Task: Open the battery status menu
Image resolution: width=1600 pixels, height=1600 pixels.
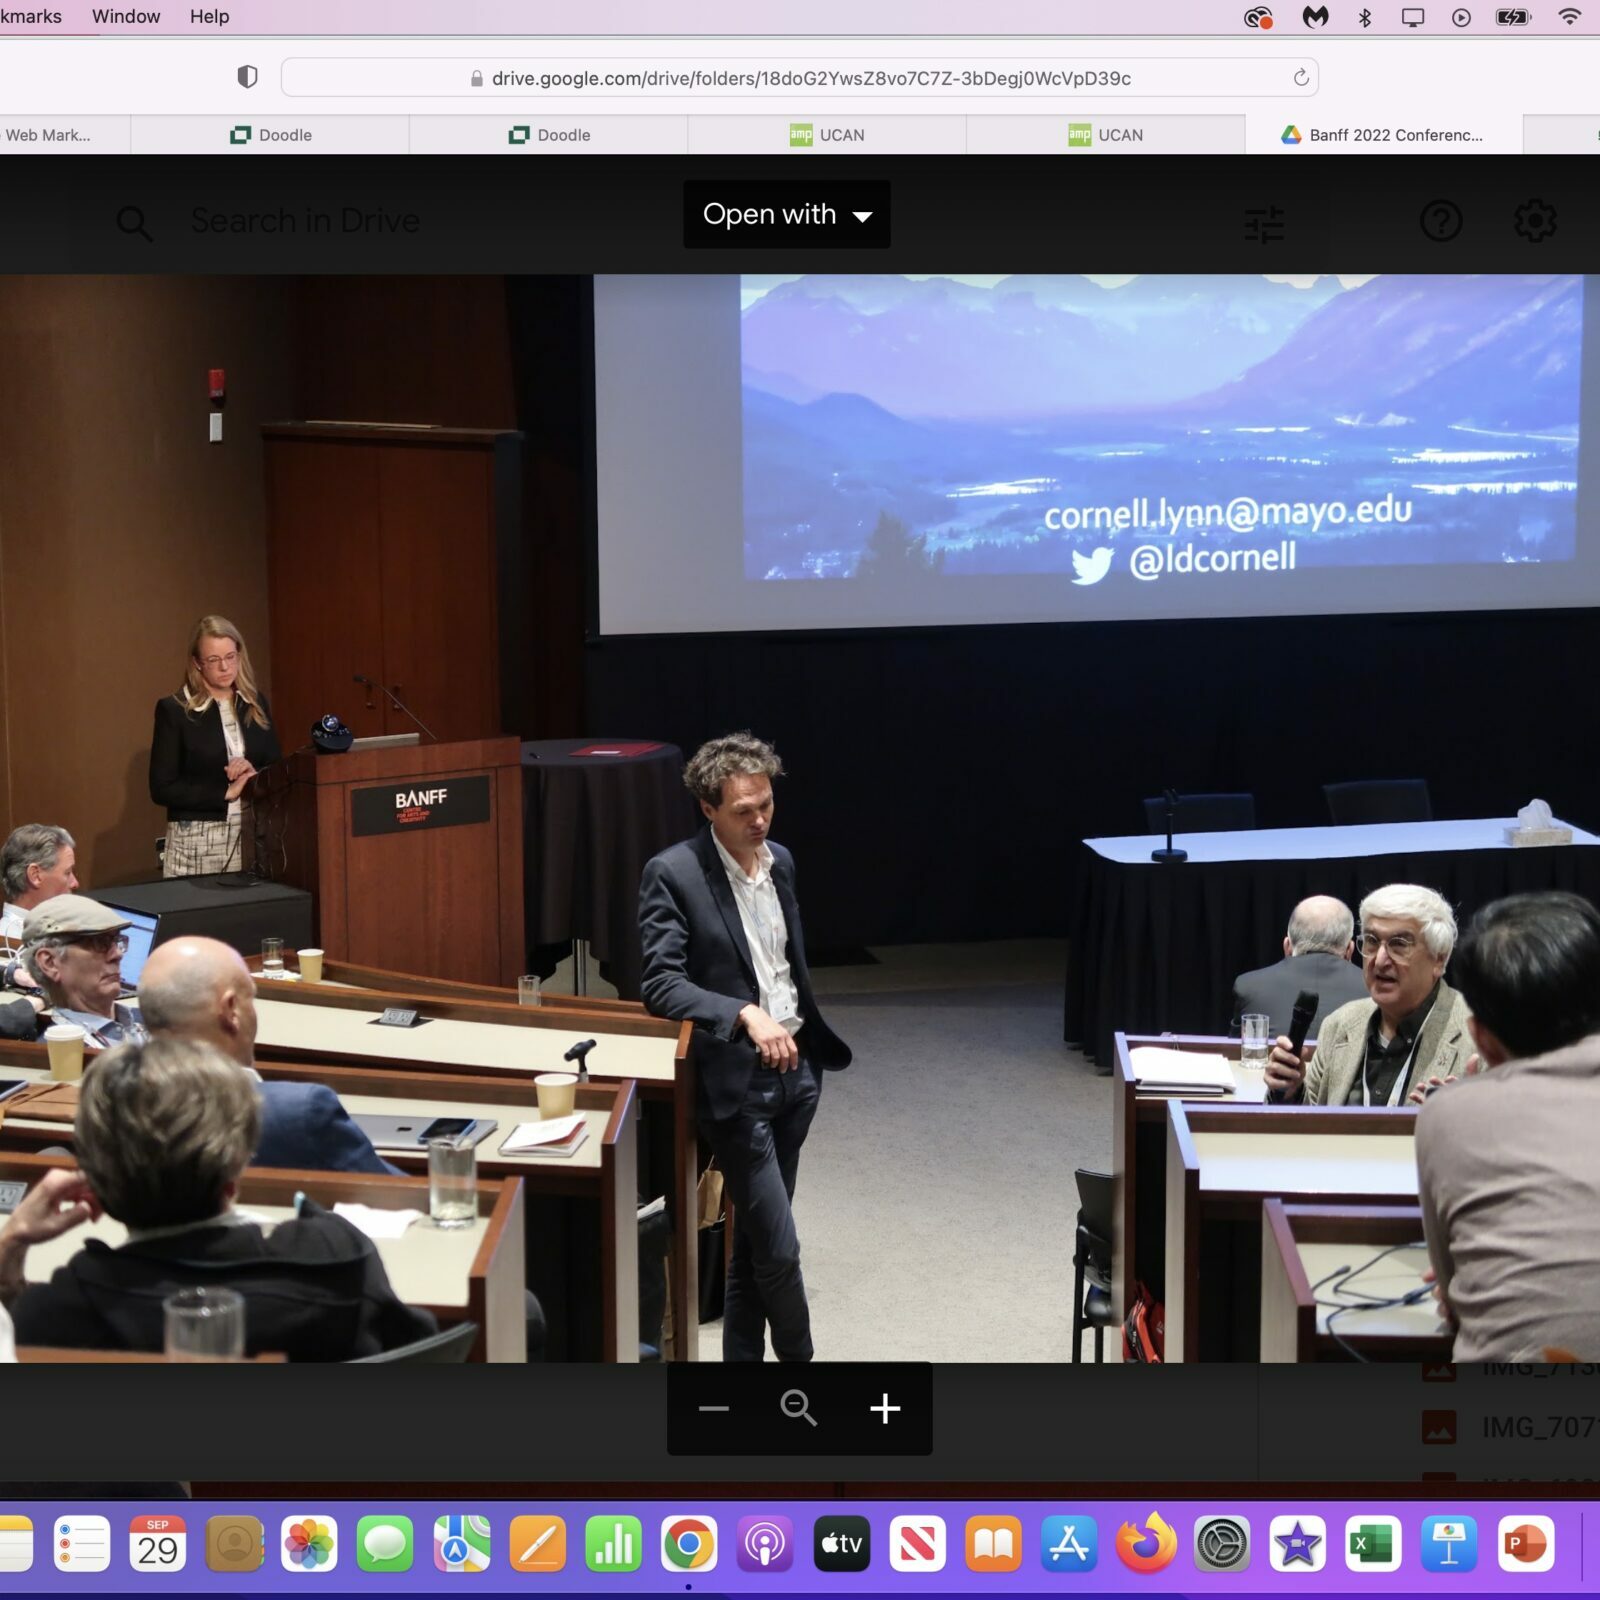Action: pyautogui.click(x=1513, y=17)
